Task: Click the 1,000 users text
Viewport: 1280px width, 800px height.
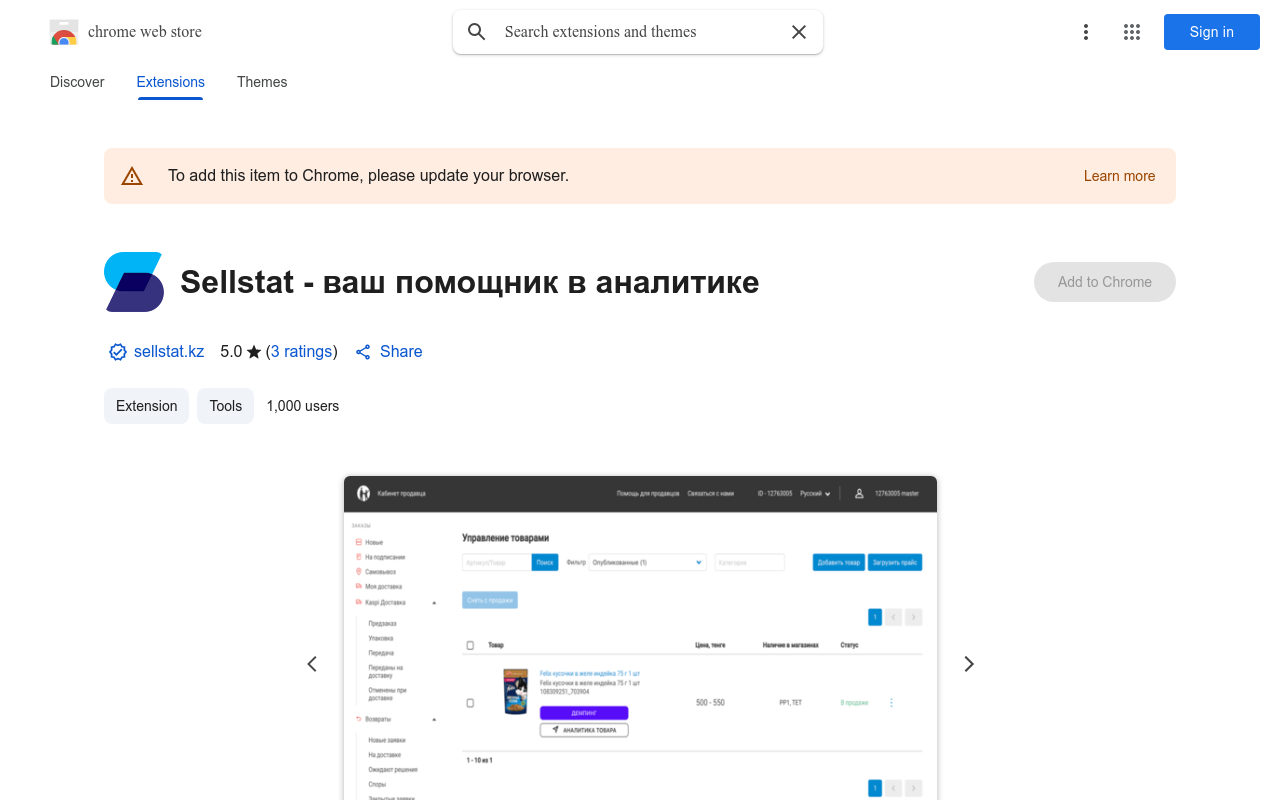Action: [x=303, y=406]
